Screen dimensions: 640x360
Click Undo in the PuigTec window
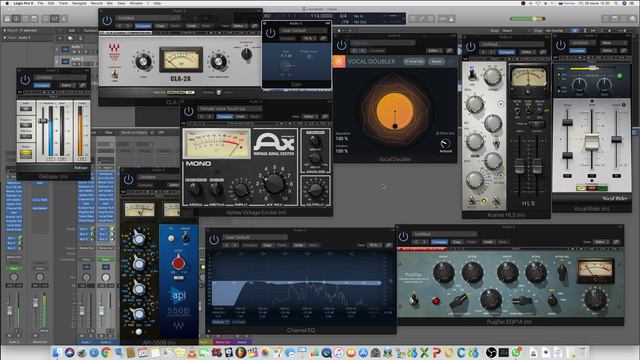click(488, 242)
